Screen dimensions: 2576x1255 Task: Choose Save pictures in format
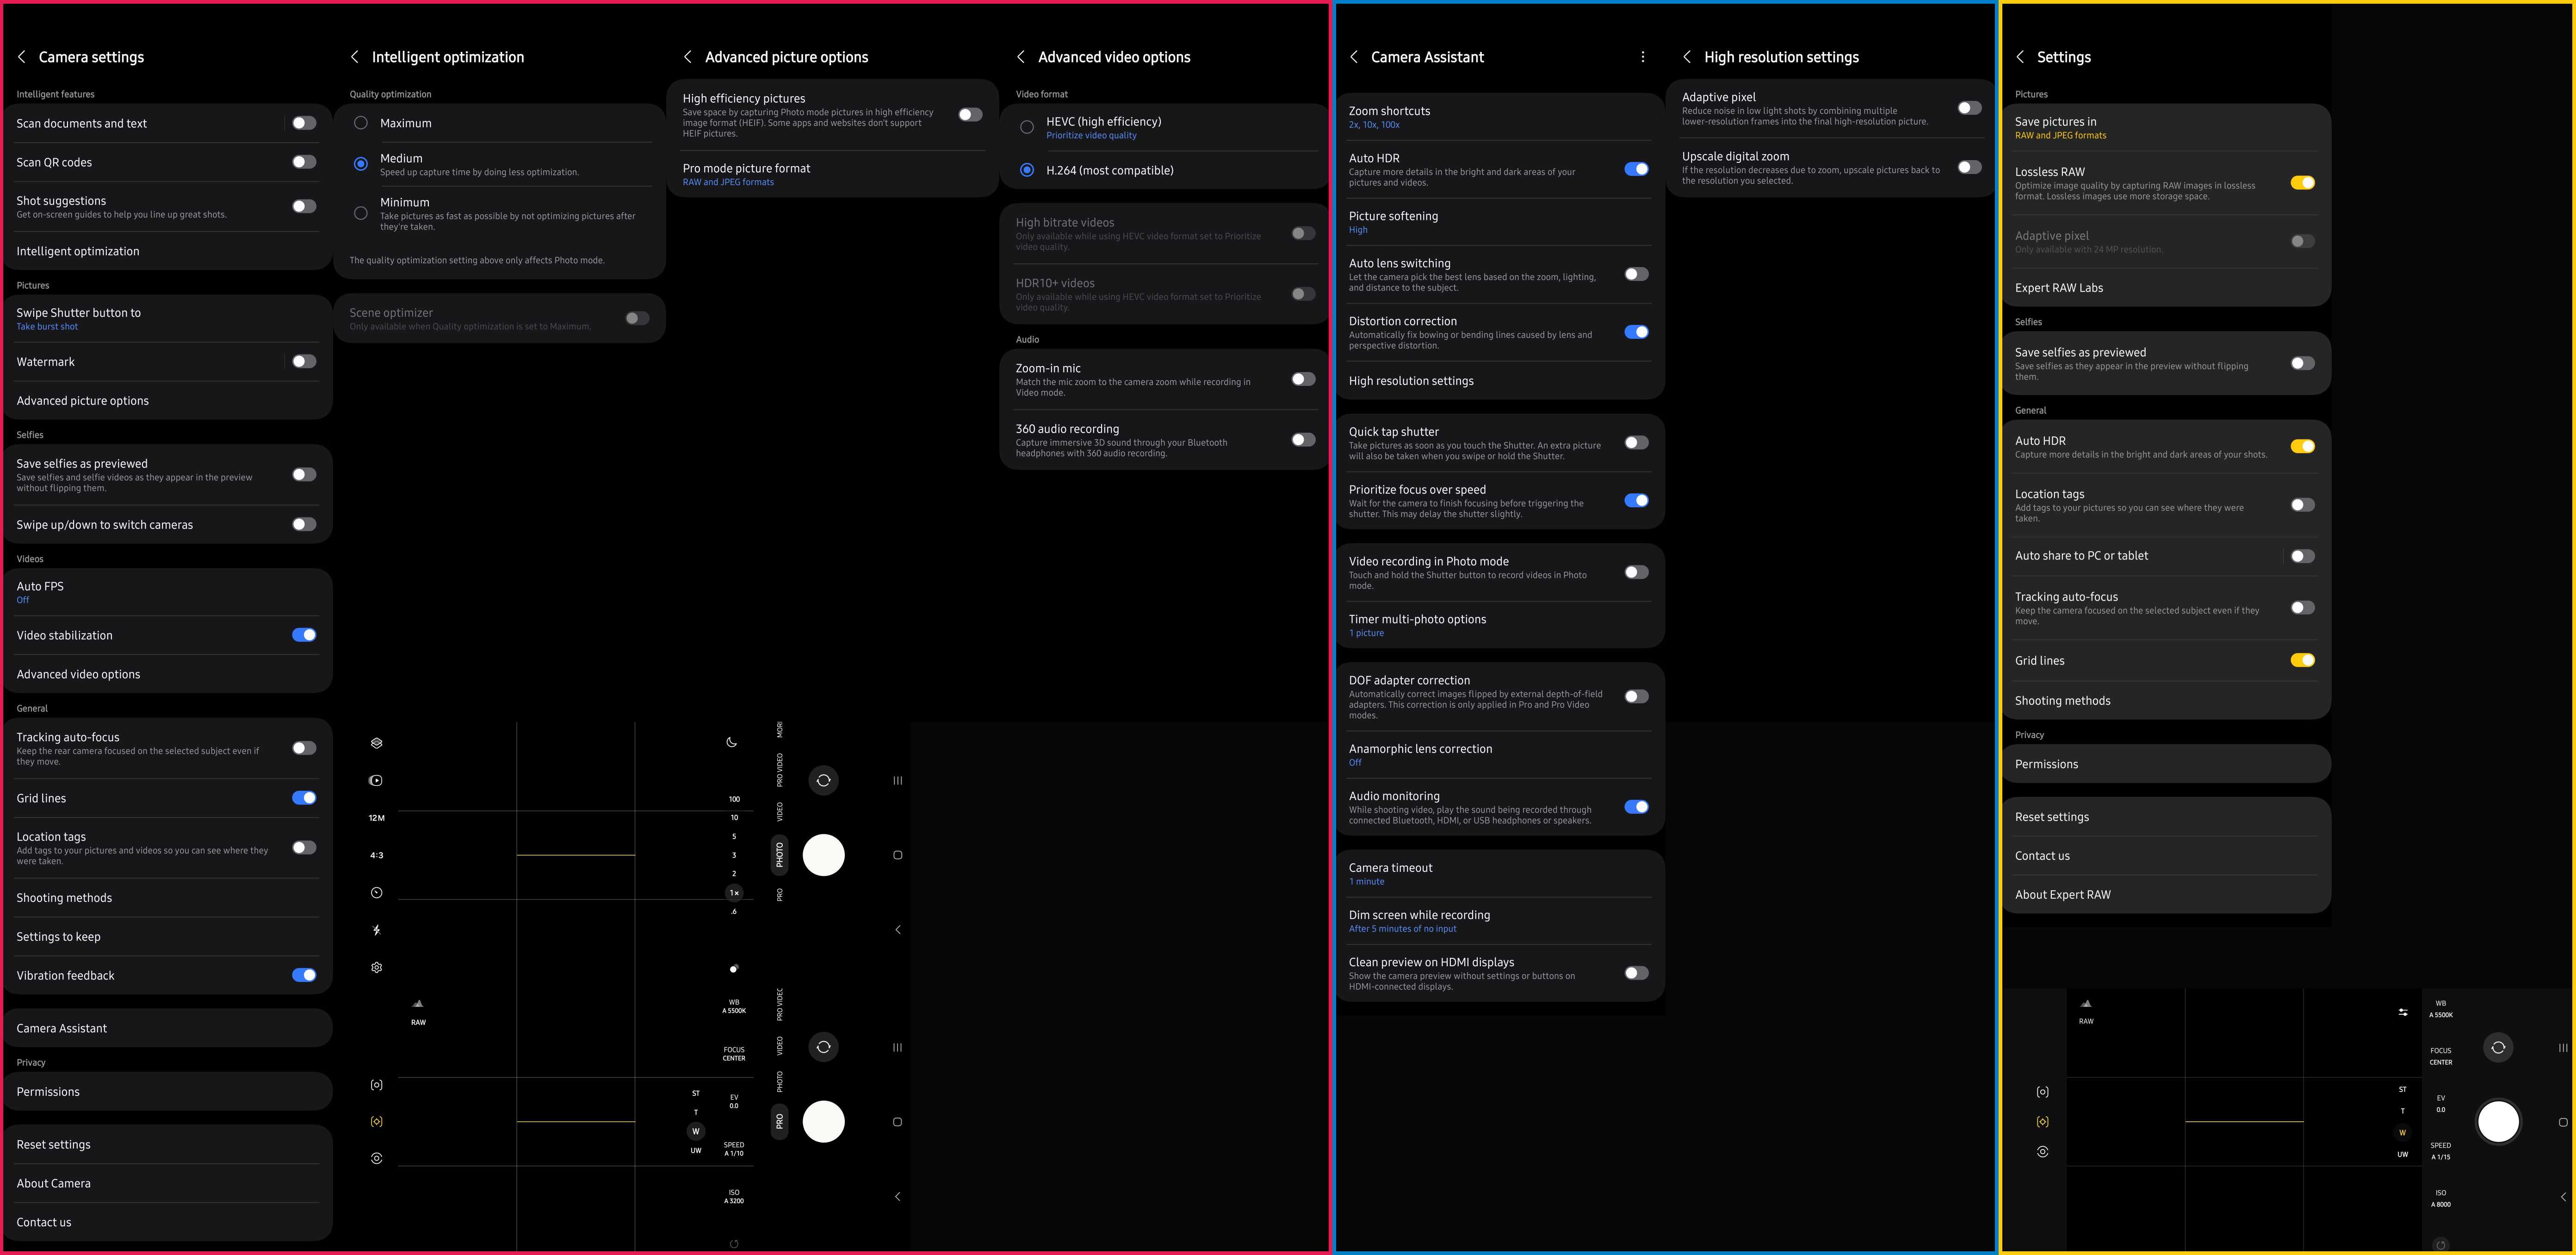[2166, 128]
